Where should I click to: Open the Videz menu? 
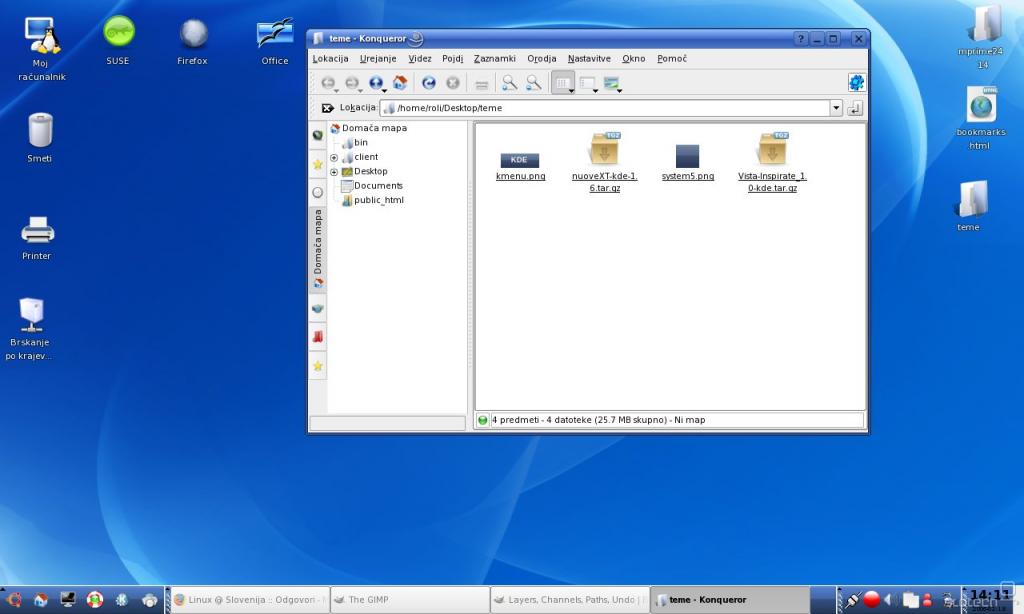click(x=420, y=59)
